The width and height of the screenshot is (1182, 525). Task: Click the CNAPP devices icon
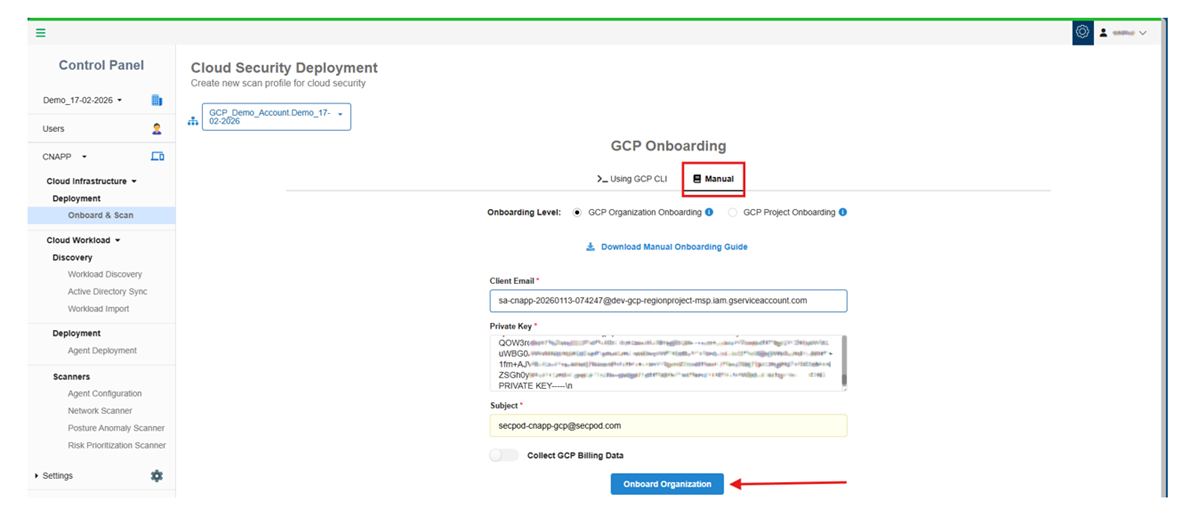(156, 157)
